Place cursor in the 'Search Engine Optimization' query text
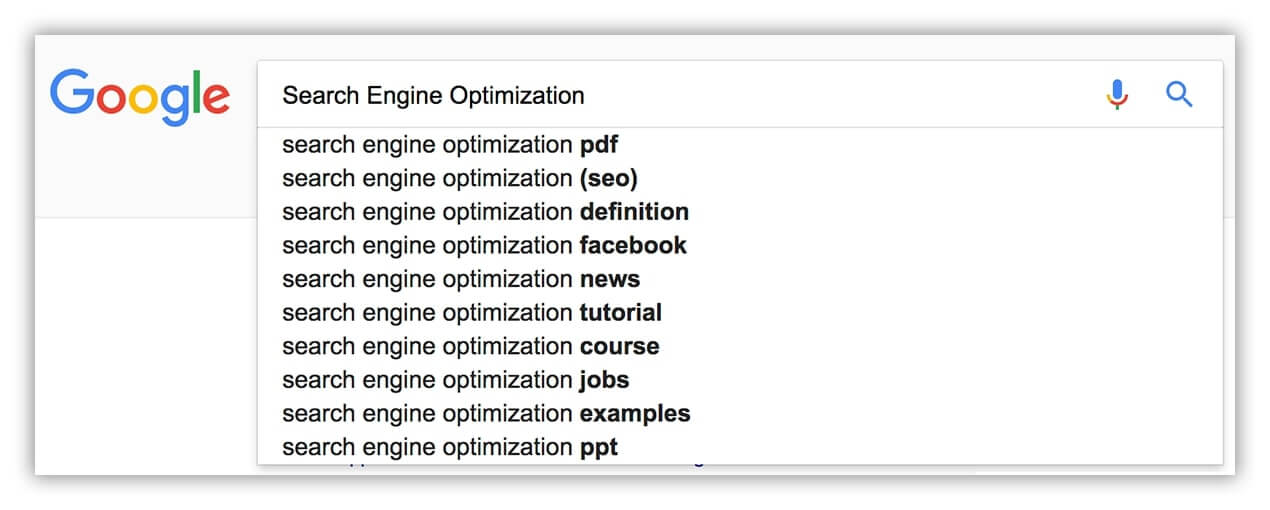 click(433, 96)
